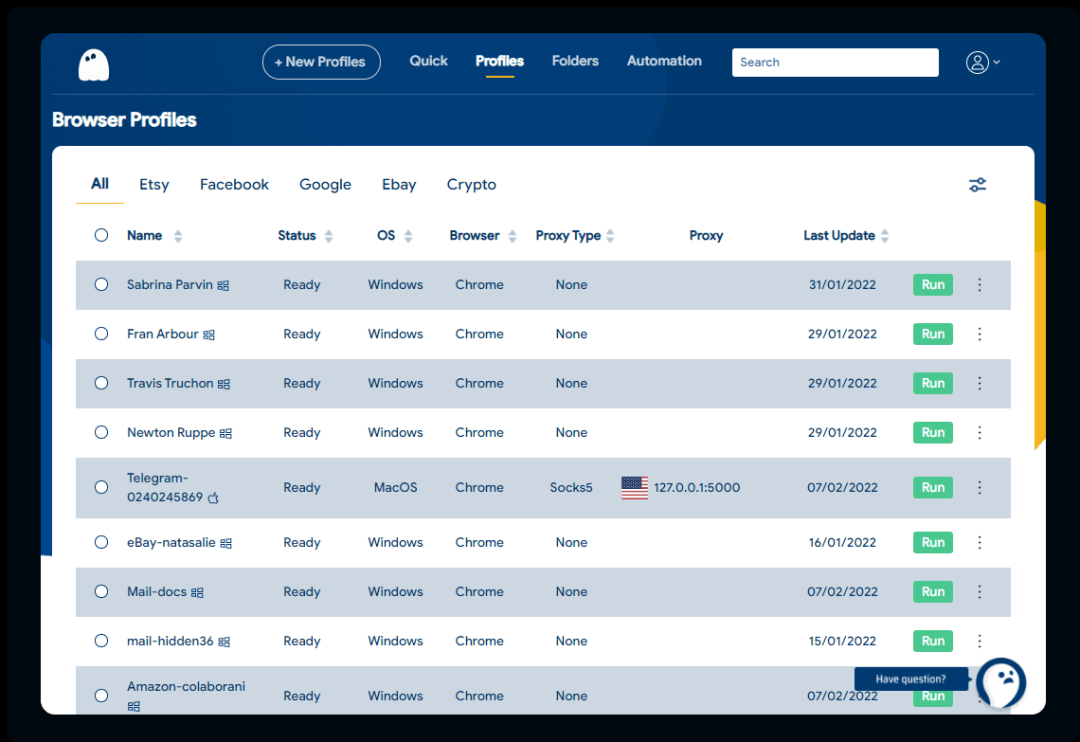The width and height of the screenshot is (1080, 742).
Task: Open the Automation navigation item
Action: 664,61
